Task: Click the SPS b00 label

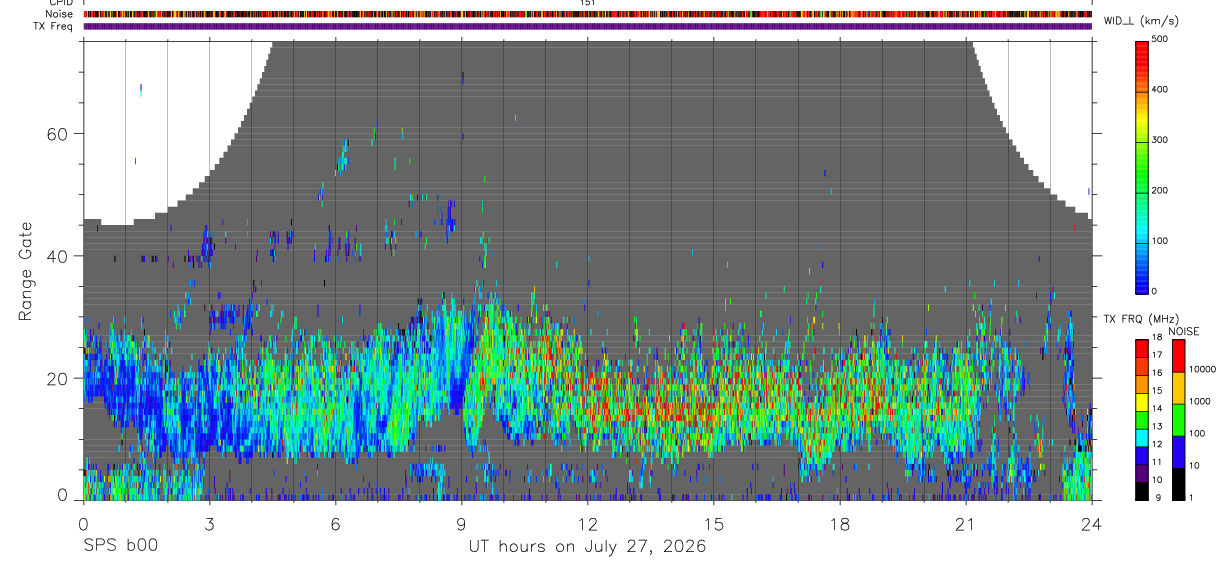Action: pyautogui.click(x=119, y=546)
